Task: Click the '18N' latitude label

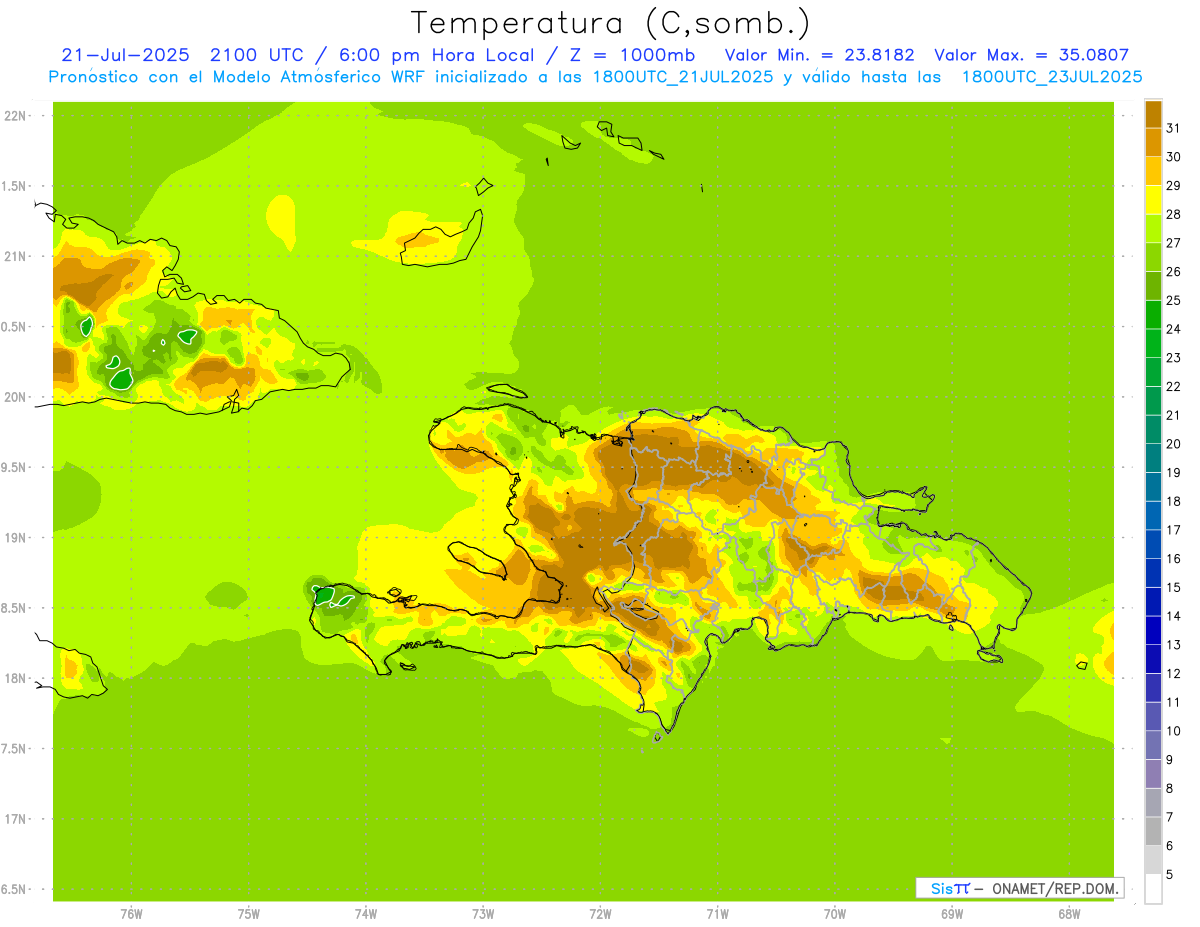Action: [15, 678]
